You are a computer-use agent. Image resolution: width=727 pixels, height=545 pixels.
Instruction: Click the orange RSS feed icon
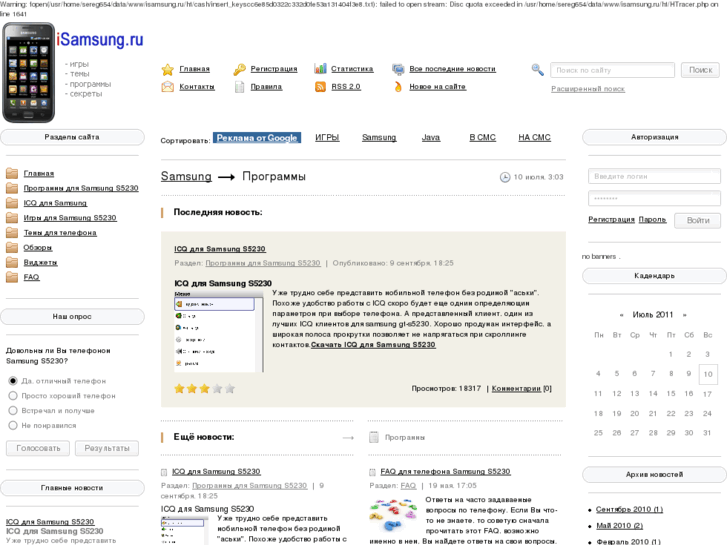point(320,87)
